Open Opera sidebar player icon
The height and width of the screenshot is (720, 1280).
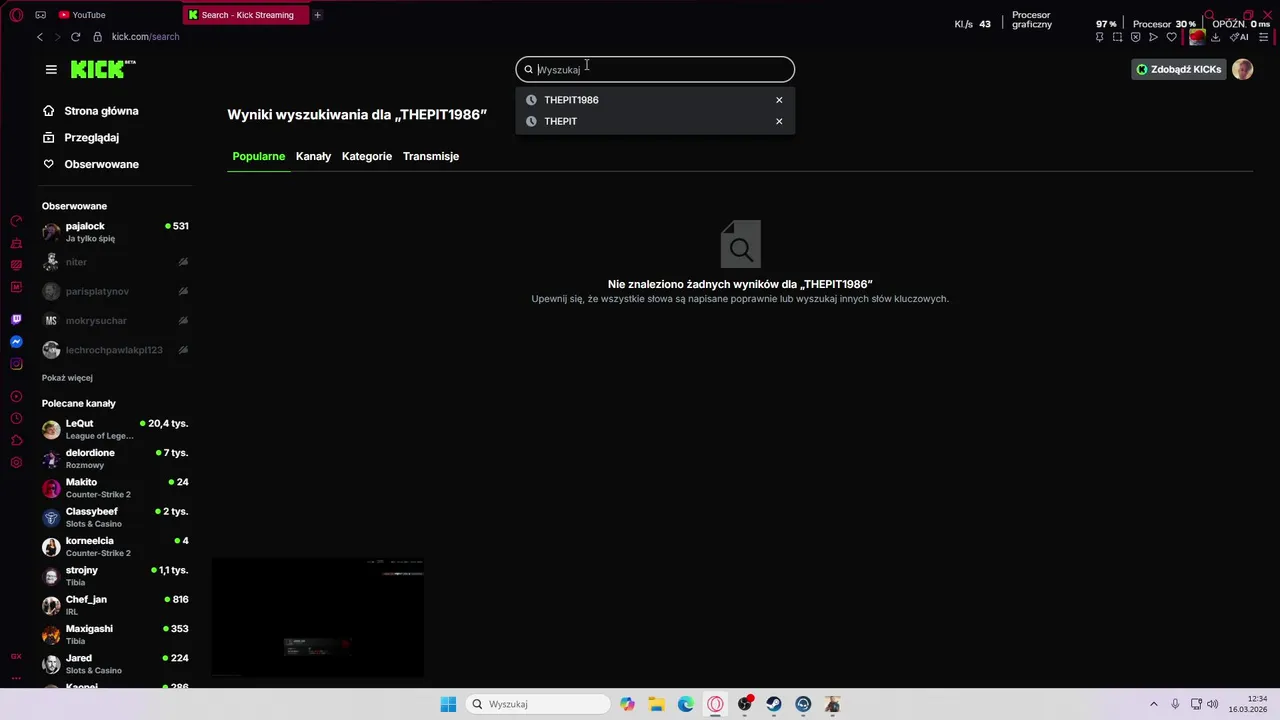point(16,397)
